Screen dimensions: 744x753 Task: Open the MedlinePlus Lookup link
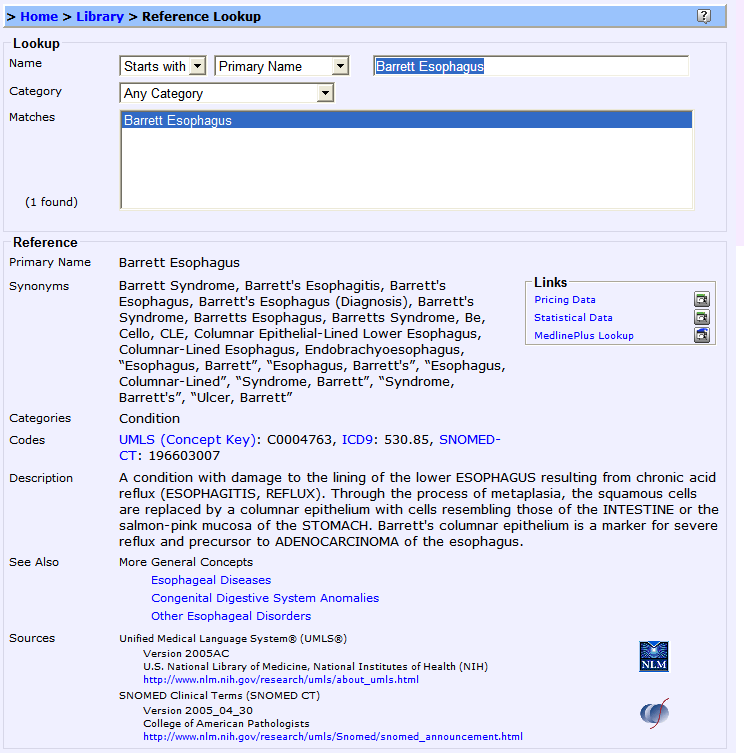(x=584, y=335)
